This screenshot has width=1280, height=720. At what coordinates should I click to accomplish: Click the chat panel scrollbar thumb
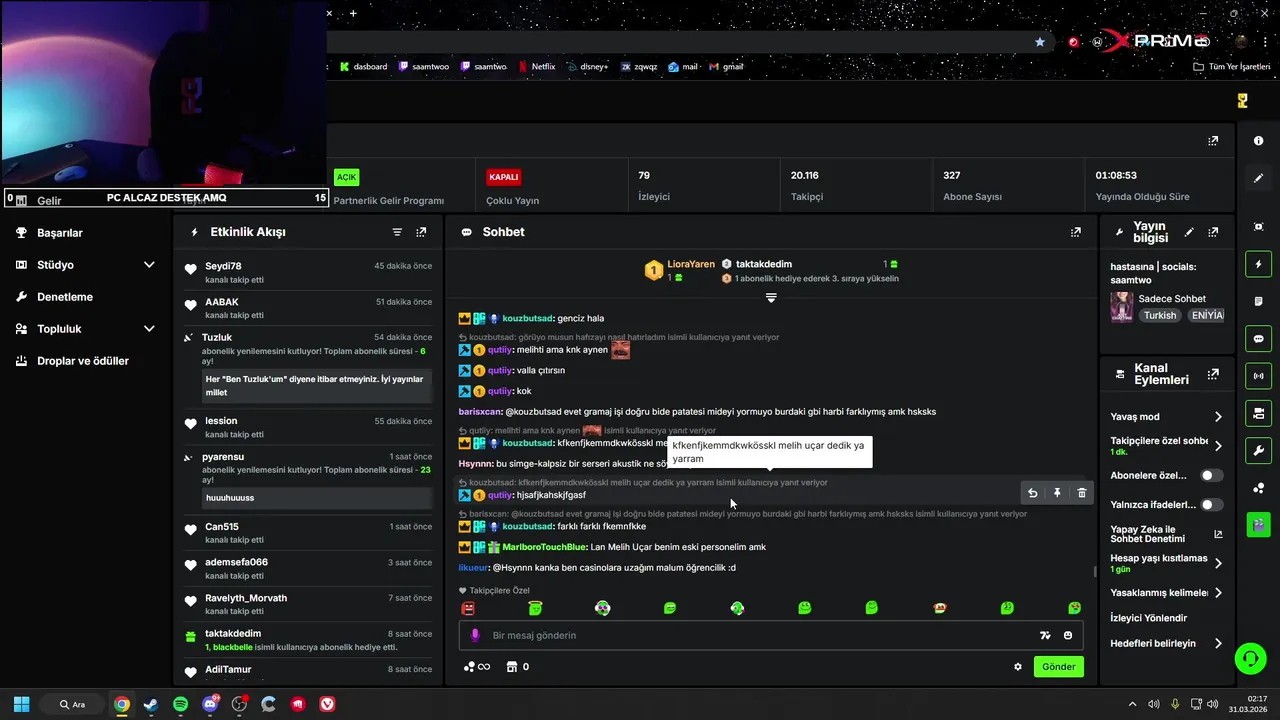point(1095,572)
